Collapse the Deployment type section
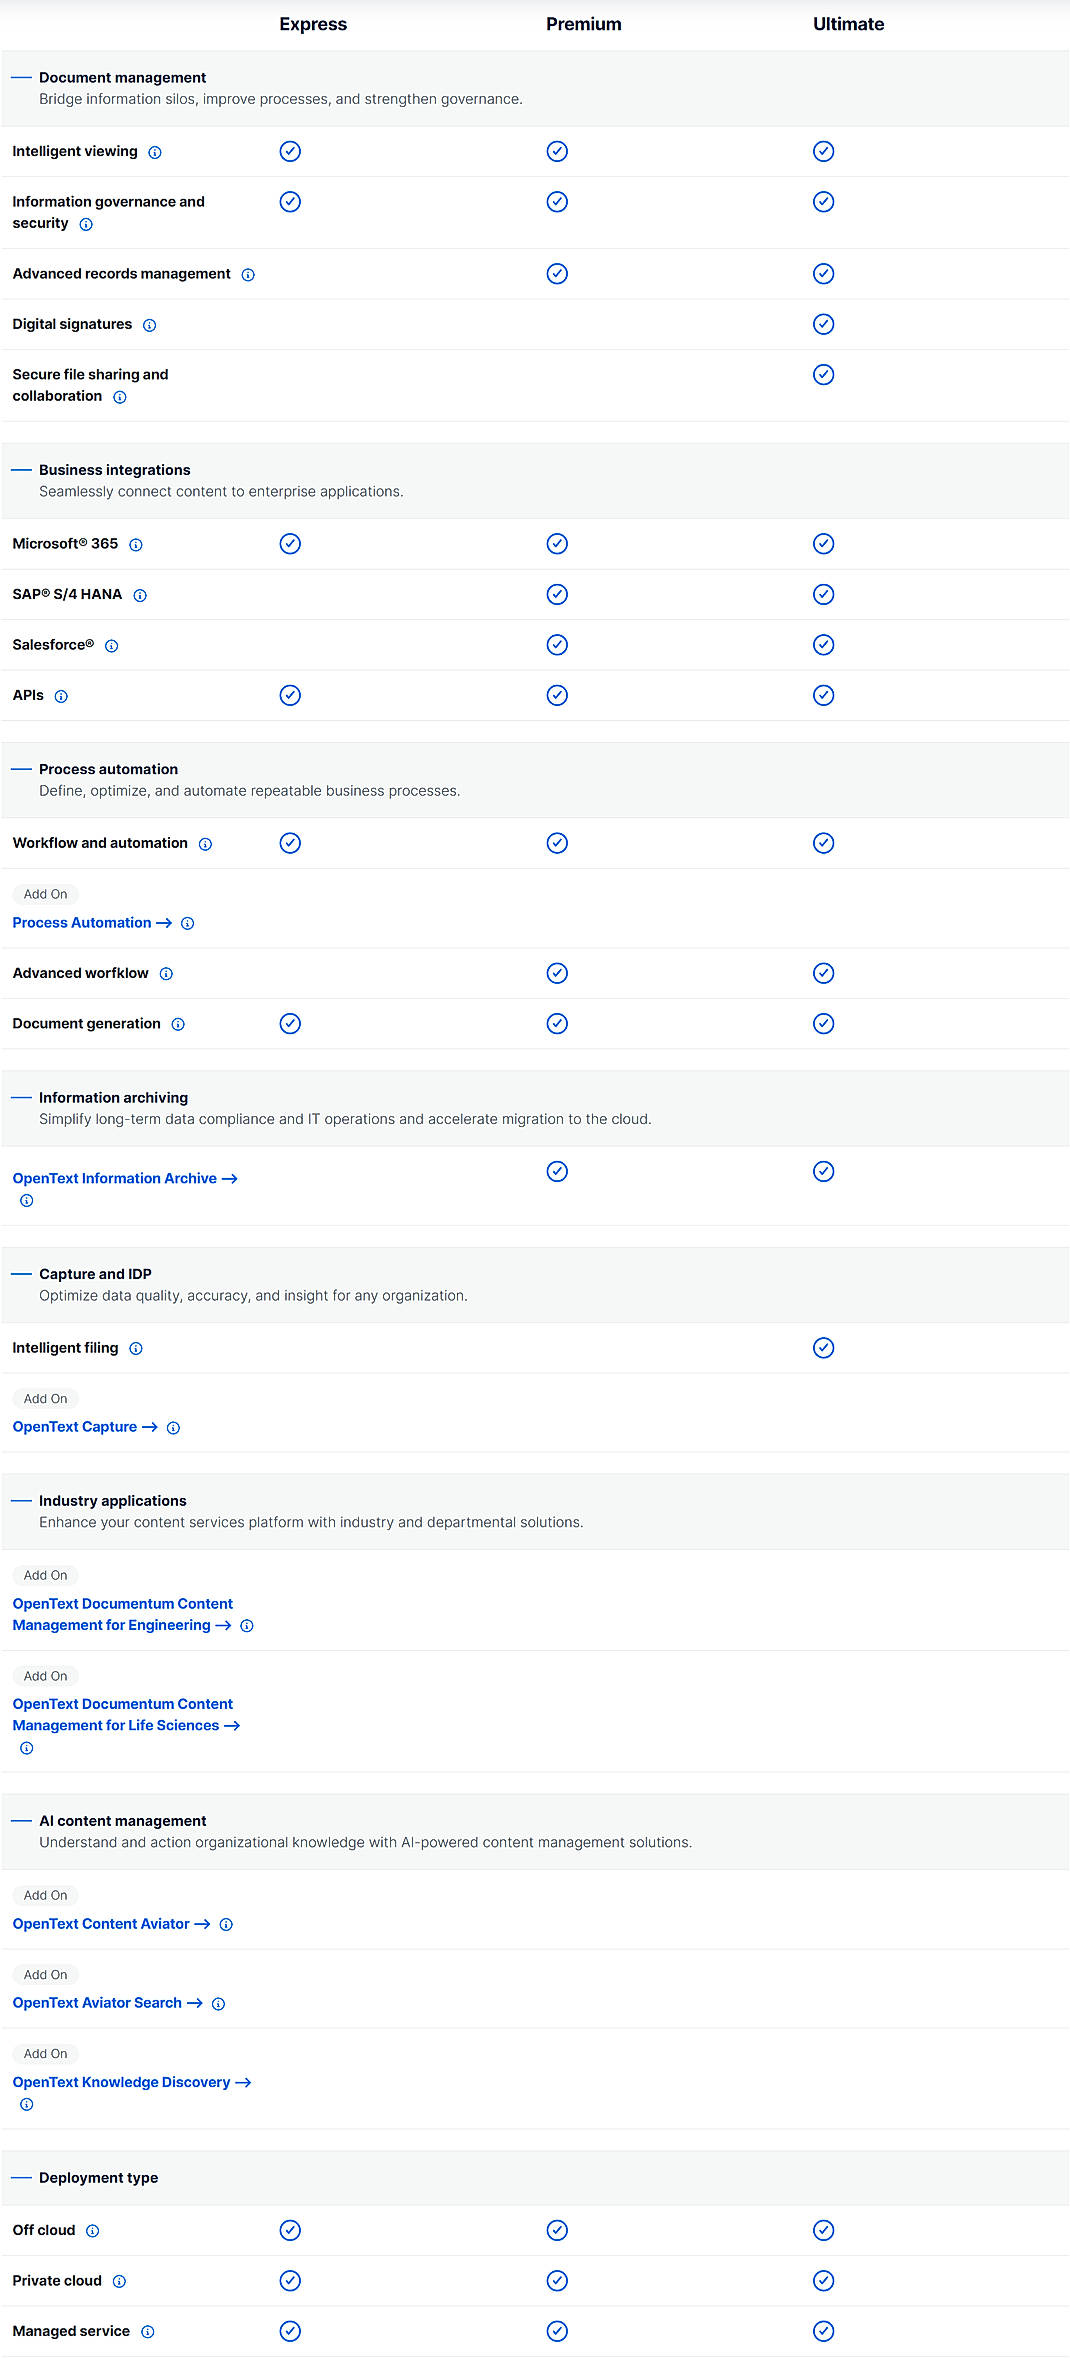 point(21,2178)
